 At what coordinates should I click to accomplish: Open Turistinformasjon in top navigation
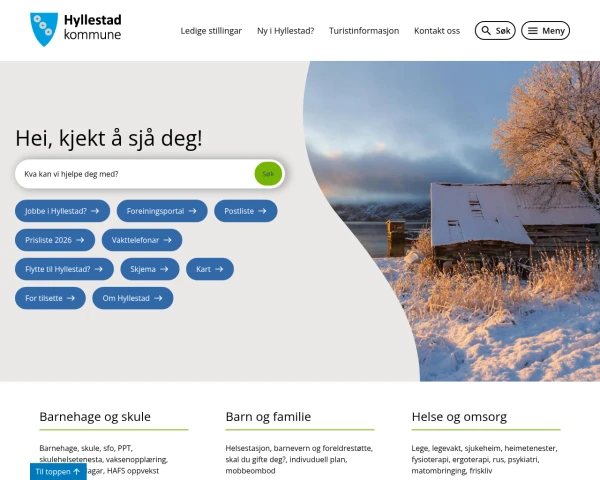(x=364, y=31)
